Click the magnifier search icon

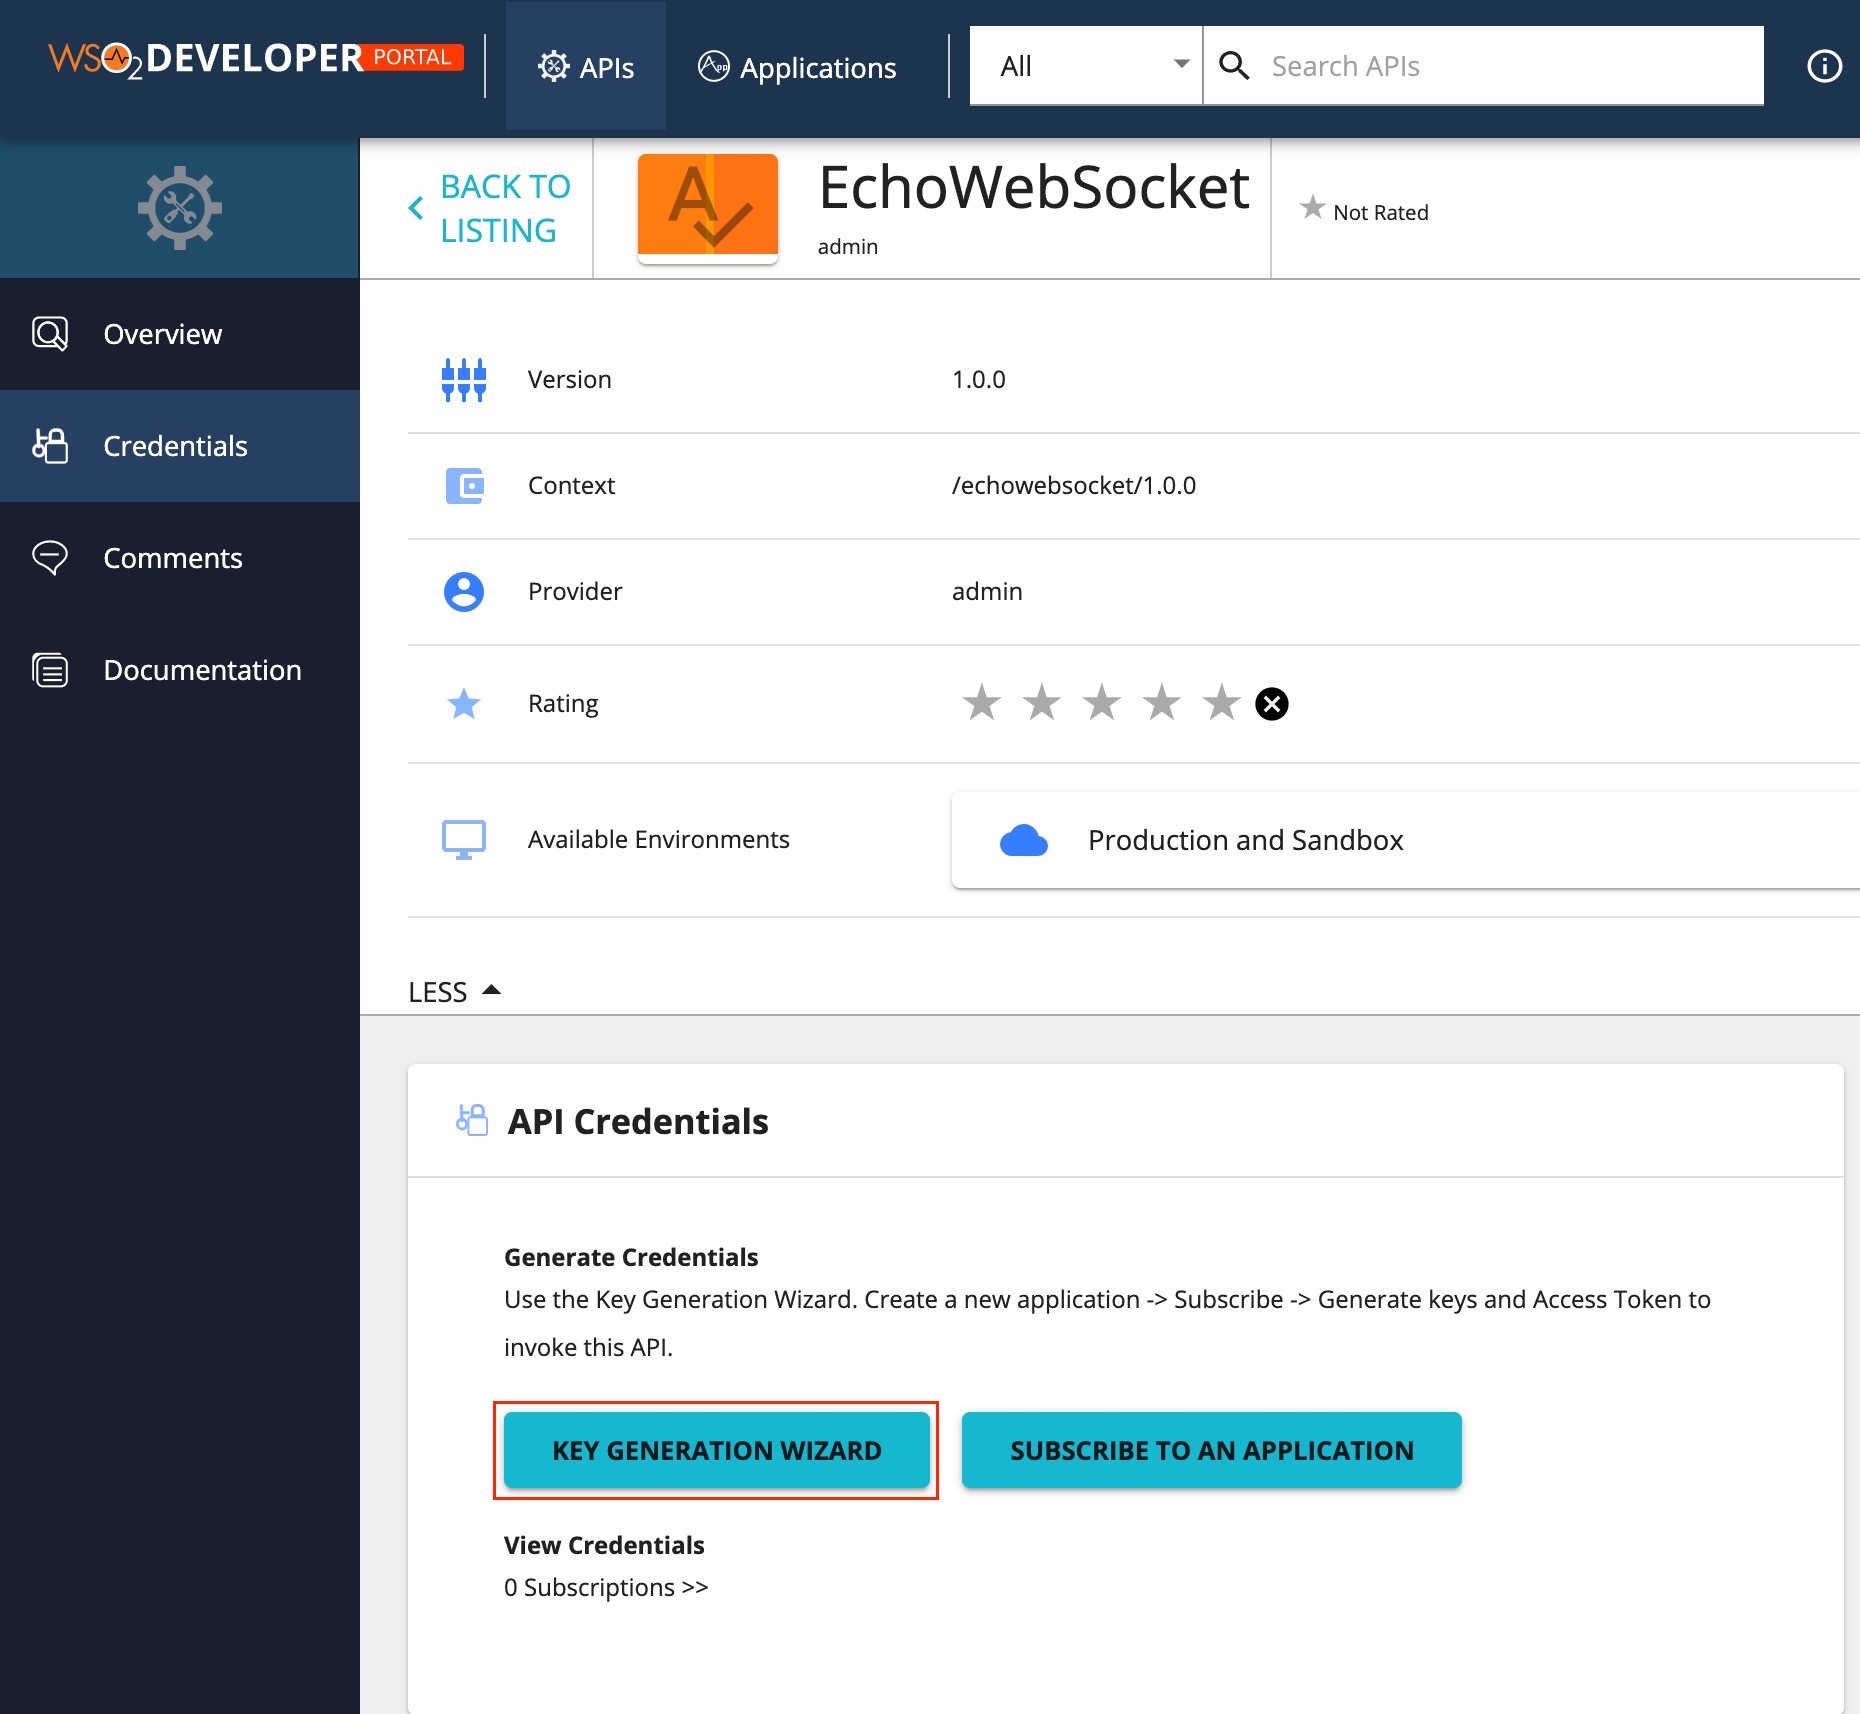[1234, 66]
